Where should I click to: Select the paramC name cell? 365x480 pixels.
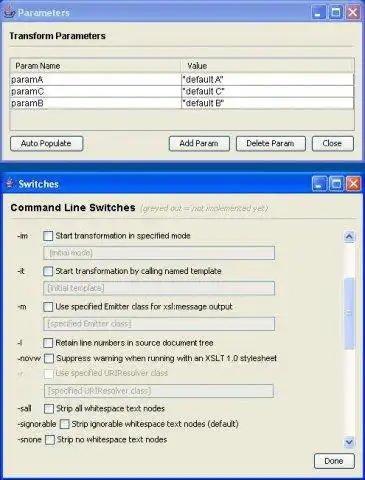tap(95, 91)
